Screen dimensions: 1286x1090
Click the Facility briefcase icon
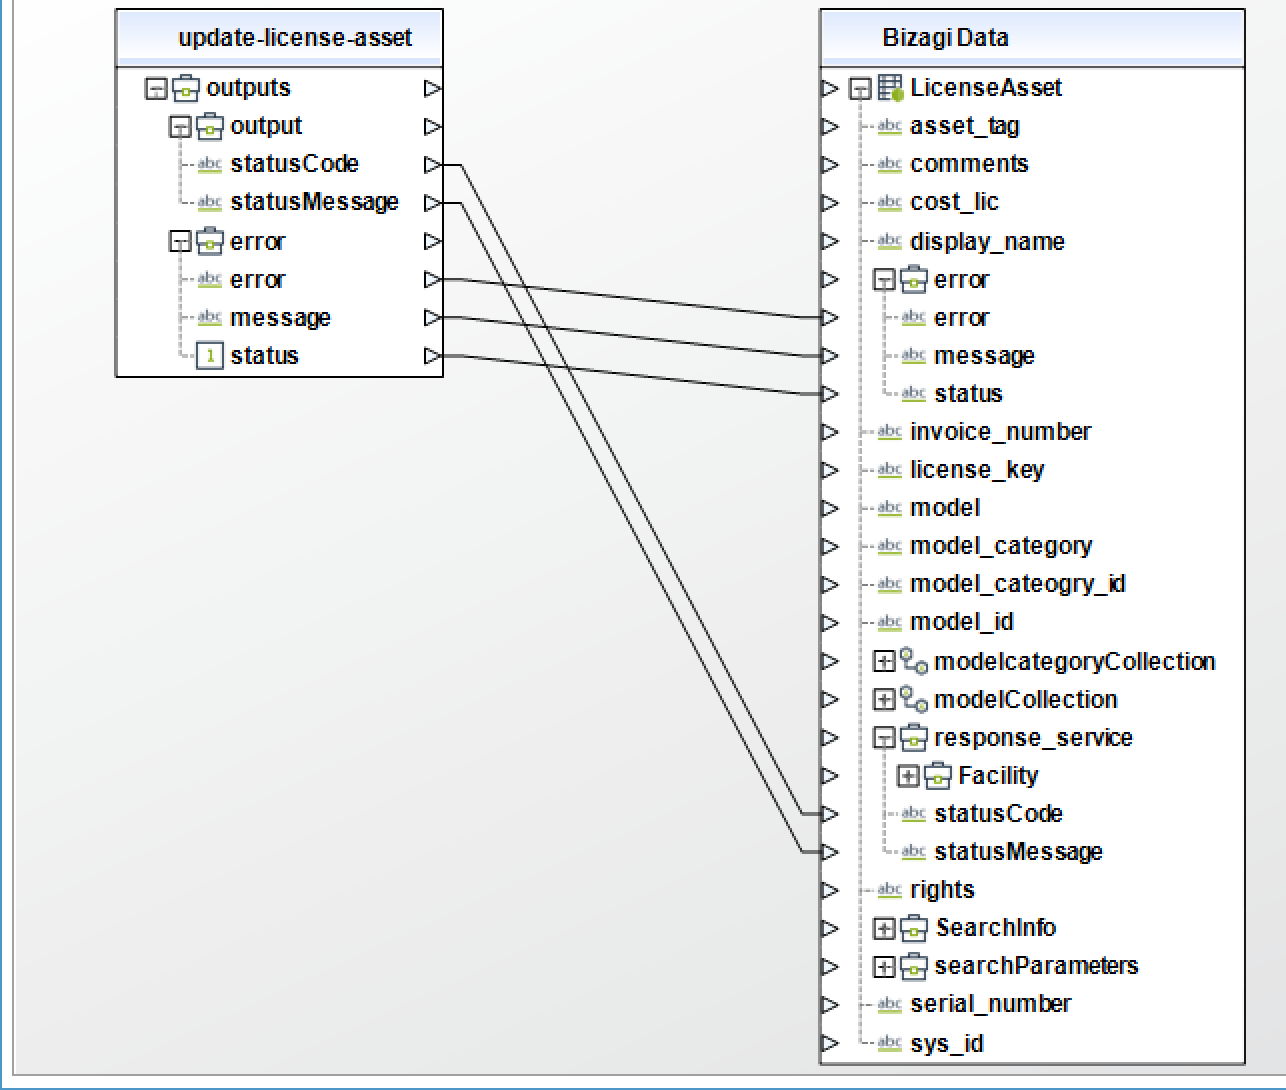[938, 776]
